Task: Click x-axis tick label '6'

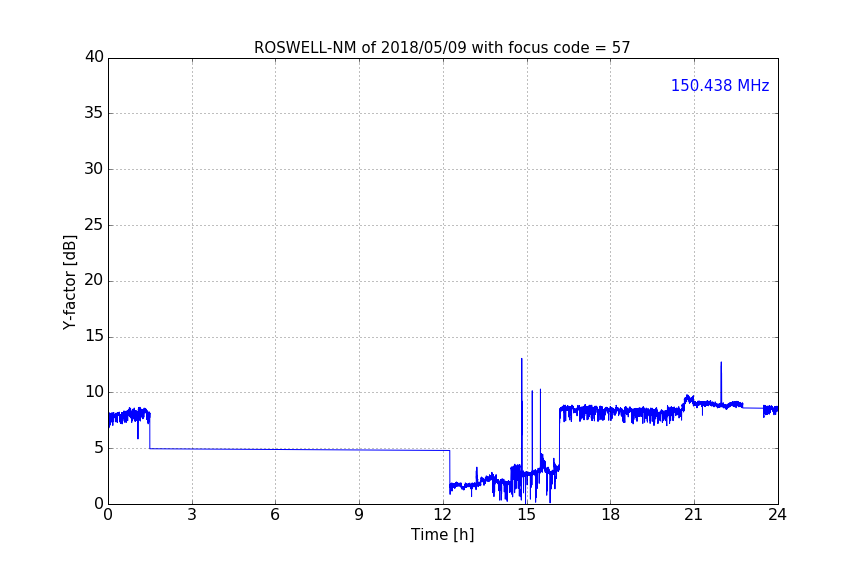Action: point(275,515)
